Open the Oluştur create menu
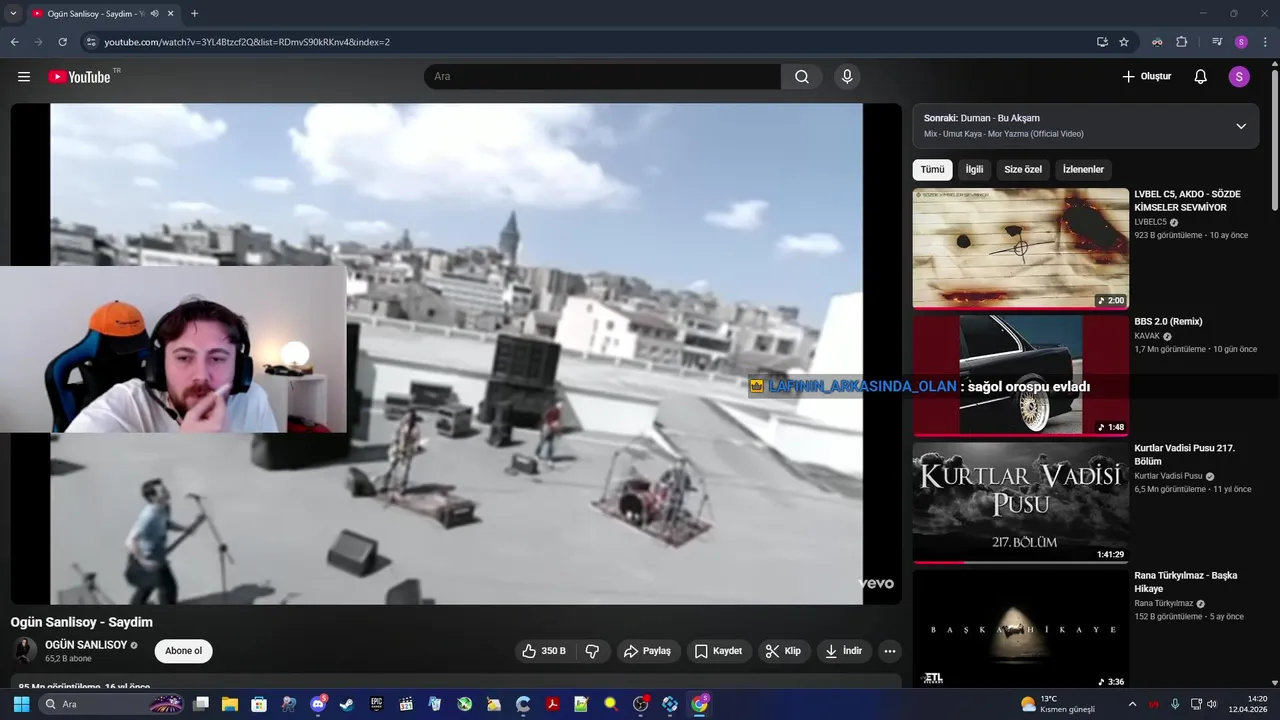 point(1146,77)
